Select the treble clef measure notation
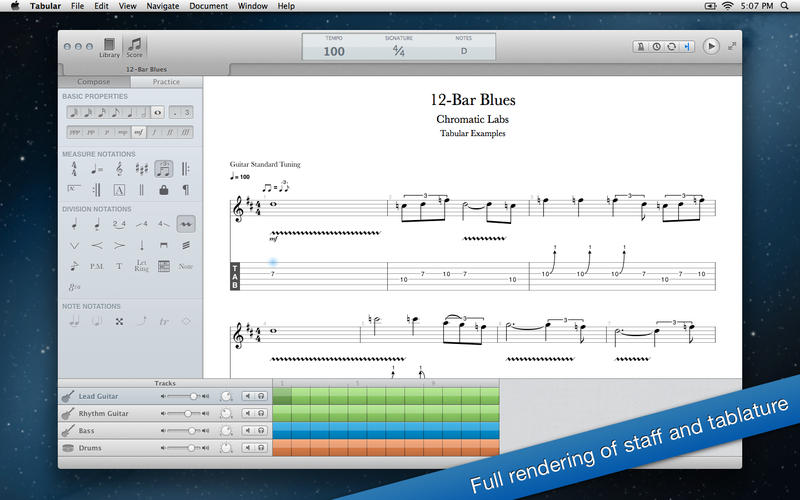The width and height of the screenshot is (800, 500). click(119, 168)
